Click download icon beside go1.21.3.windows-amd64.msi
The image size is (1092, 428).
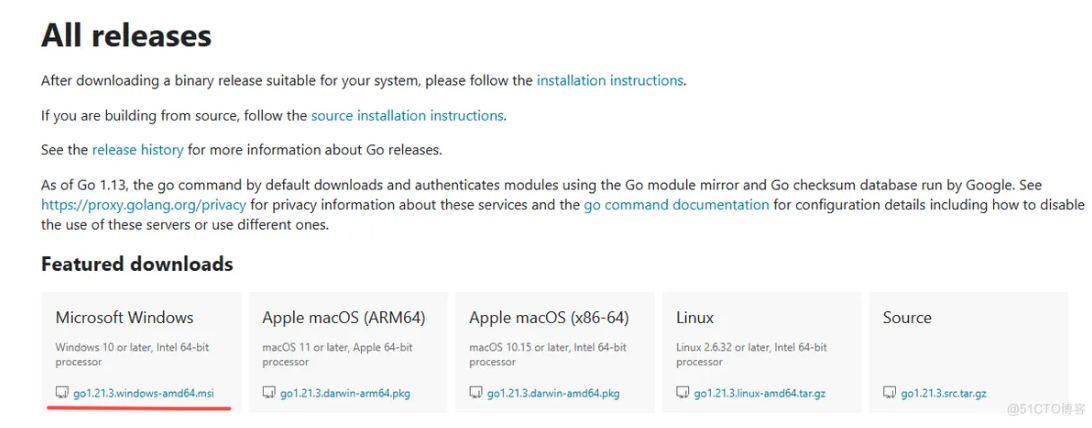pos(62,393)
